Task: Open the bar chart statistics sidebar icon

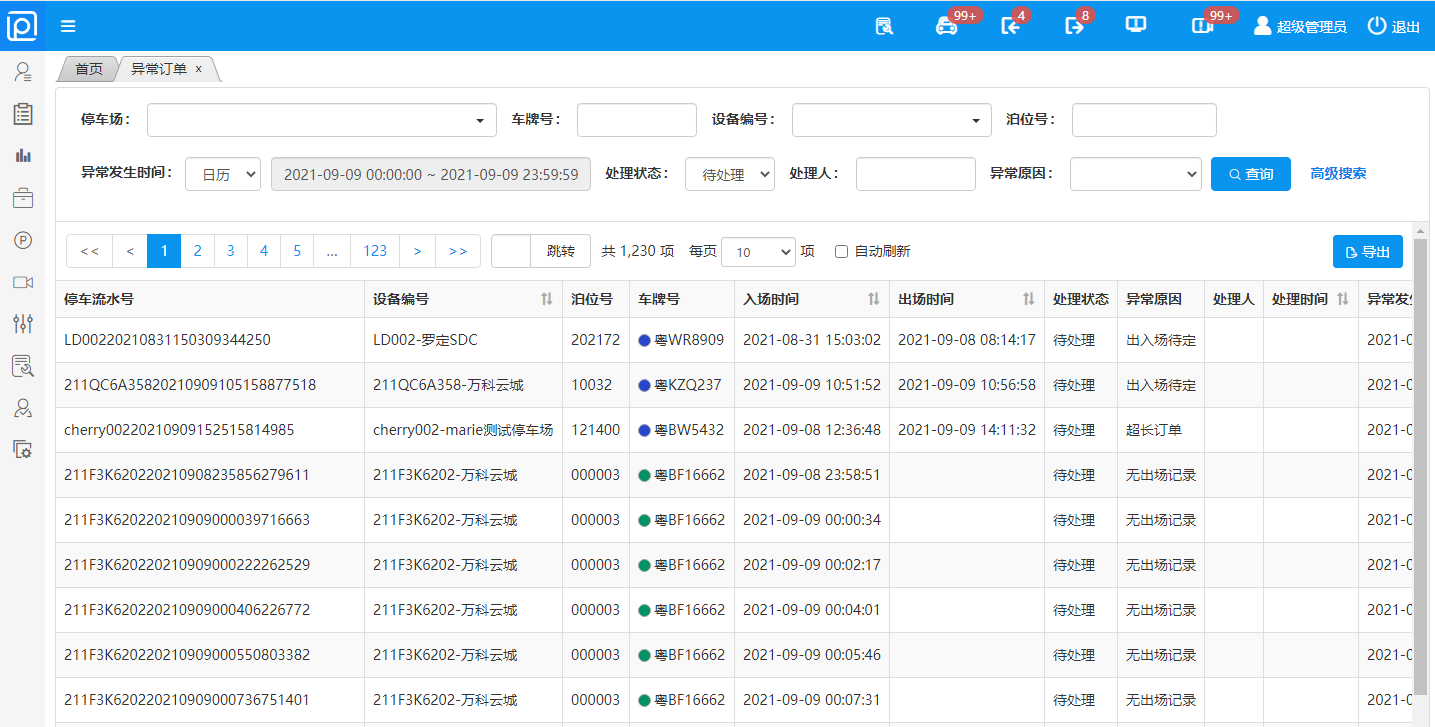Action: pyautogui.click(x=22, y=155)
